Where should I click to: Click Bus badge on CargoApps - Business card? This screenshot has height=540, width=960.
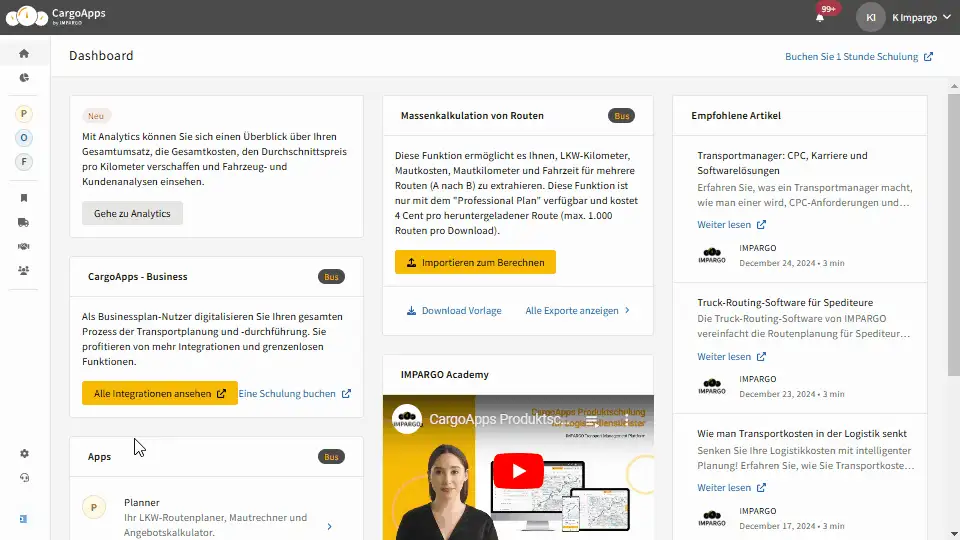pos(331,277)
